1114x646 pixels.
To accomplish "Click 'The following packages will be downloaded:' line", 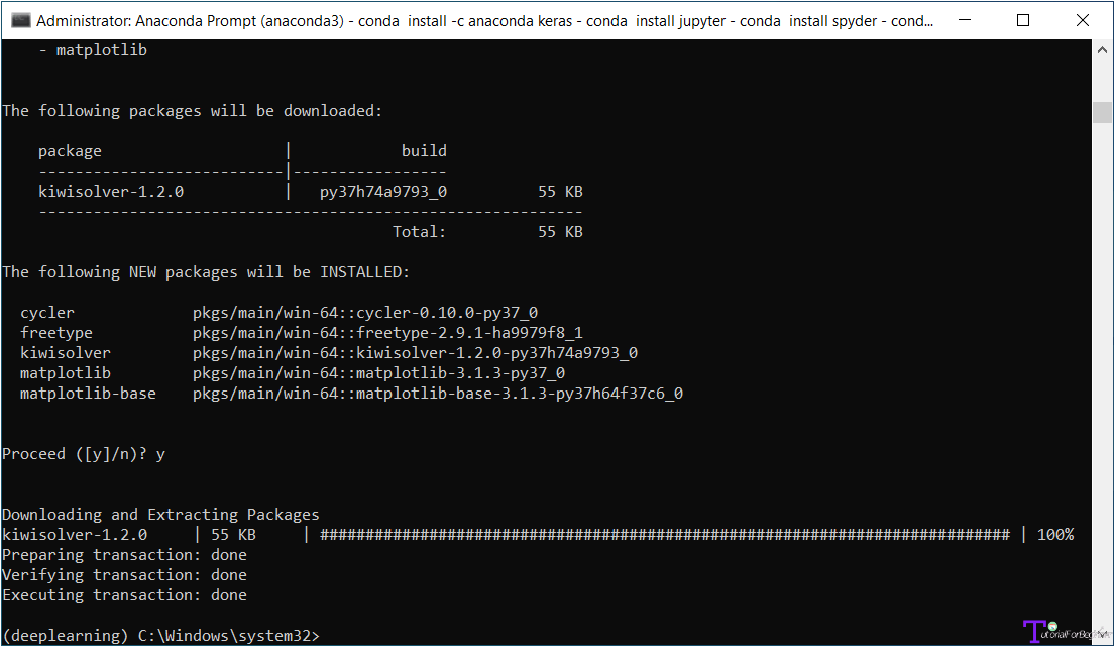I will click(192, 111).
